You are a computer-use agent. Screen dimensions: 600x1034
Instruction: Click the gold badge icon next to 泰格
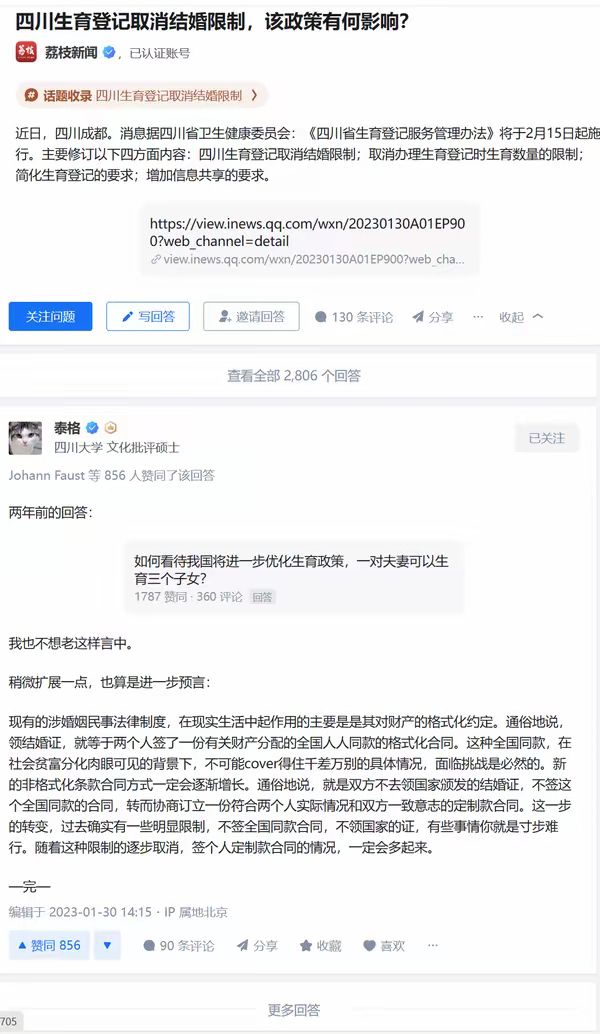coord(111,427)
